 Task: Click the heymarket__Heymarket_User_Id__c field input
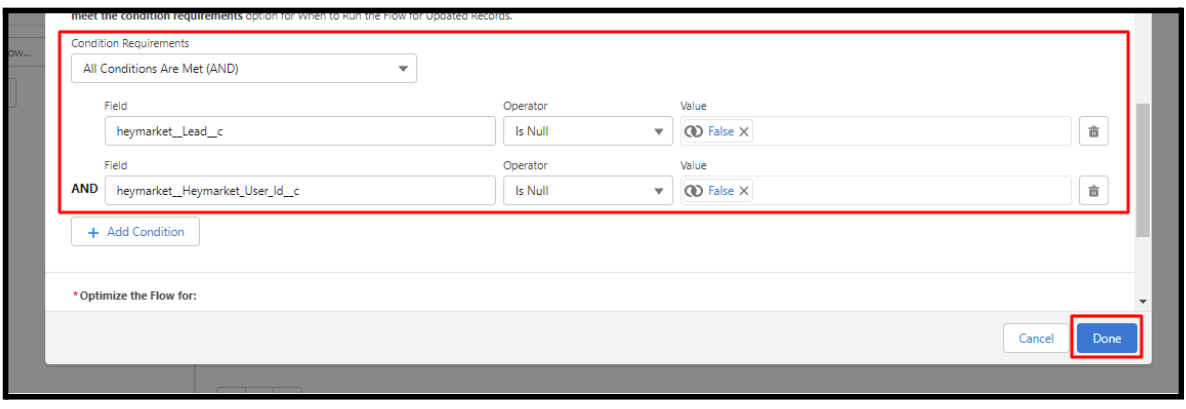300,191
